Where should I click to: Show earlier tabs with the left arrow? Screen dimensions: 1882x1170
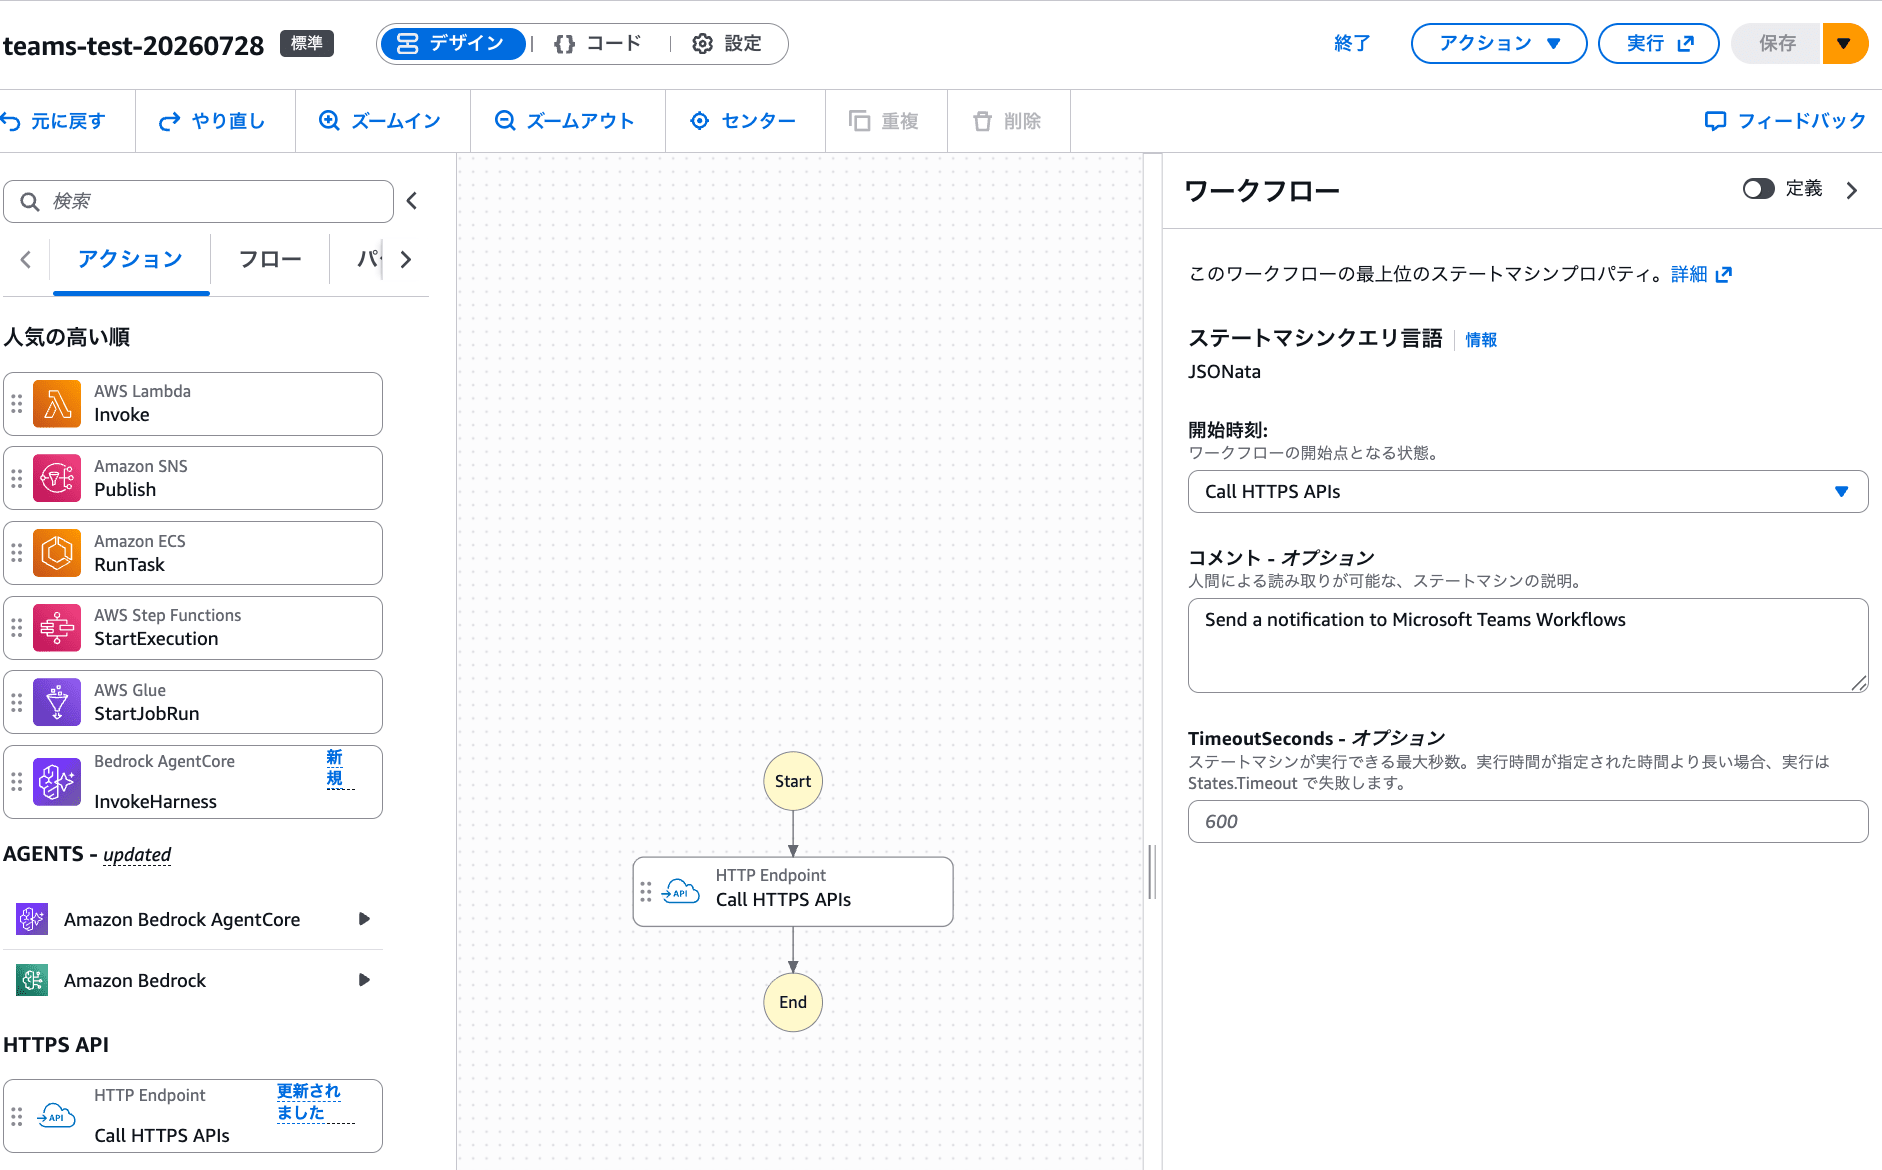[x=26, y=260]
